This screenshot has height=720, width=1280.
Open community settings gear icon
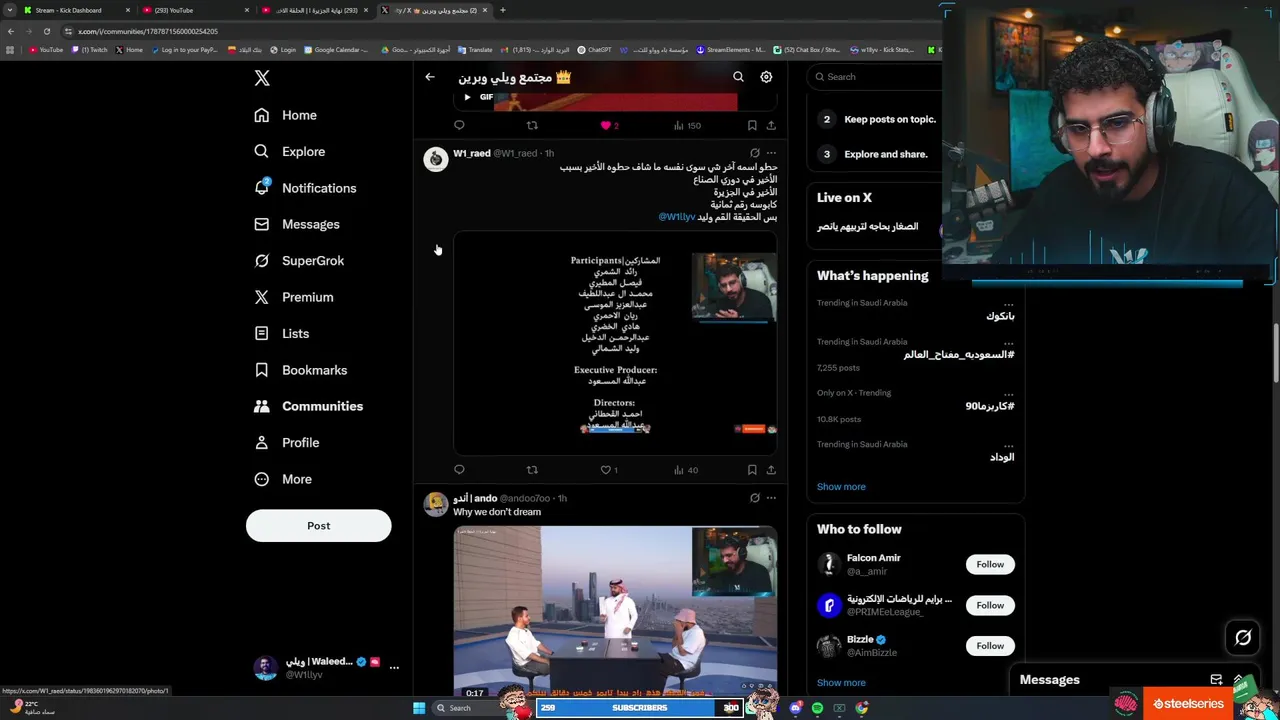(766, 77)
